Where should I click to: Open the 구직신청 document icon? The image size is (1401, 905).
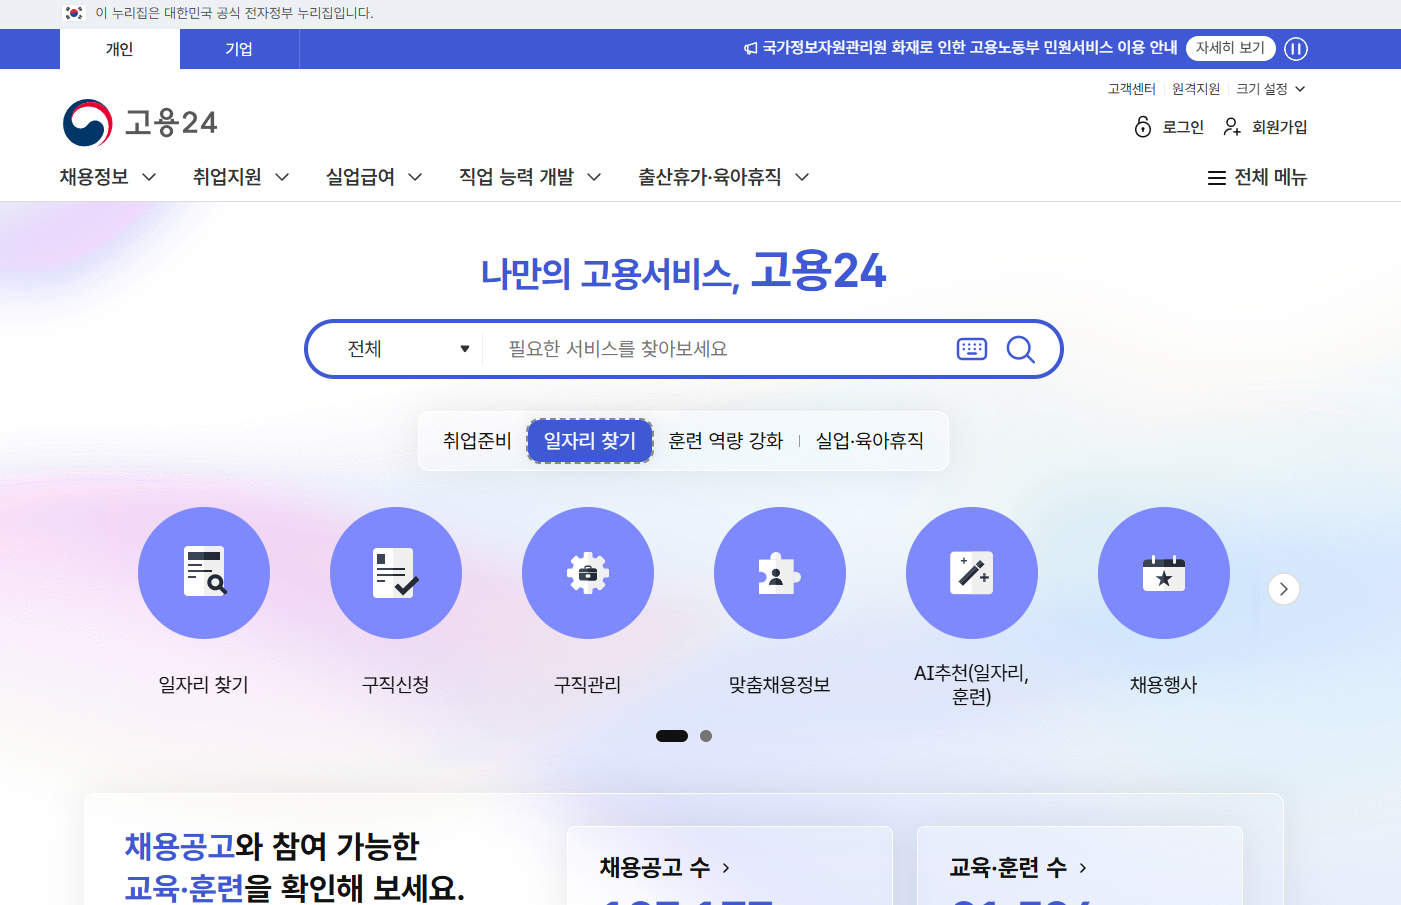coord(396,572)
